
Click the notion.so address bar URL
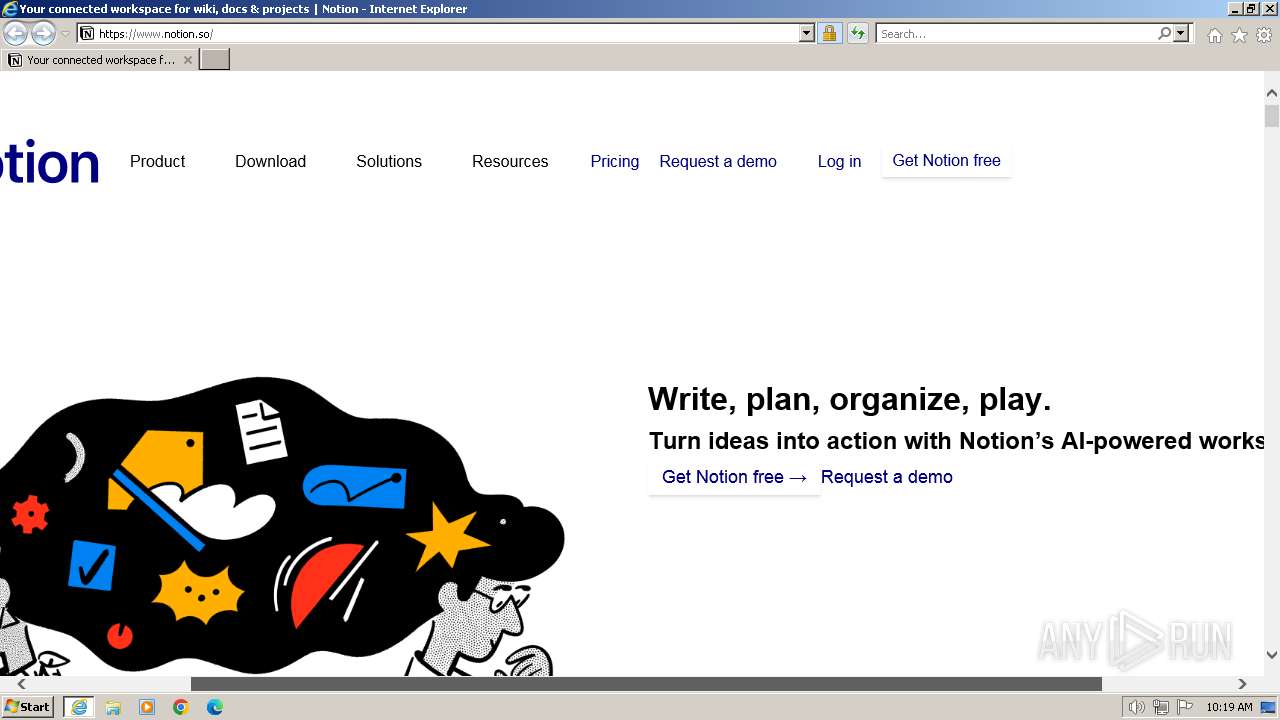coord(156,34)
